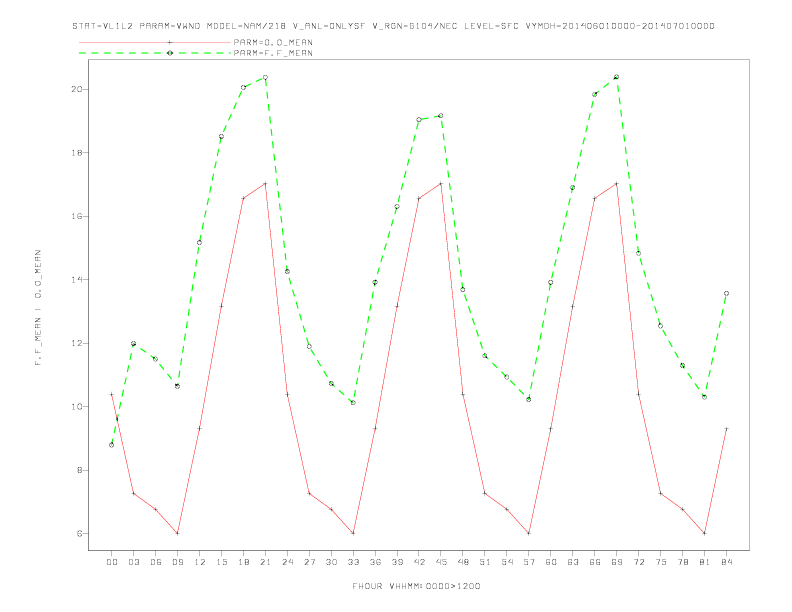Click the x-axis label FHOUR VHHMM:0000>1200
Viewport: 792px width, 612px height.
pos(416,586)
